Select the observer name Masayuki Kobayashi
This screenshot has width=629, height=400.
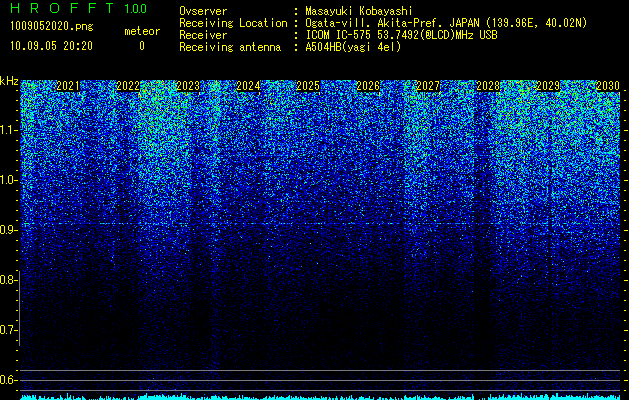[x=359, y=11]
